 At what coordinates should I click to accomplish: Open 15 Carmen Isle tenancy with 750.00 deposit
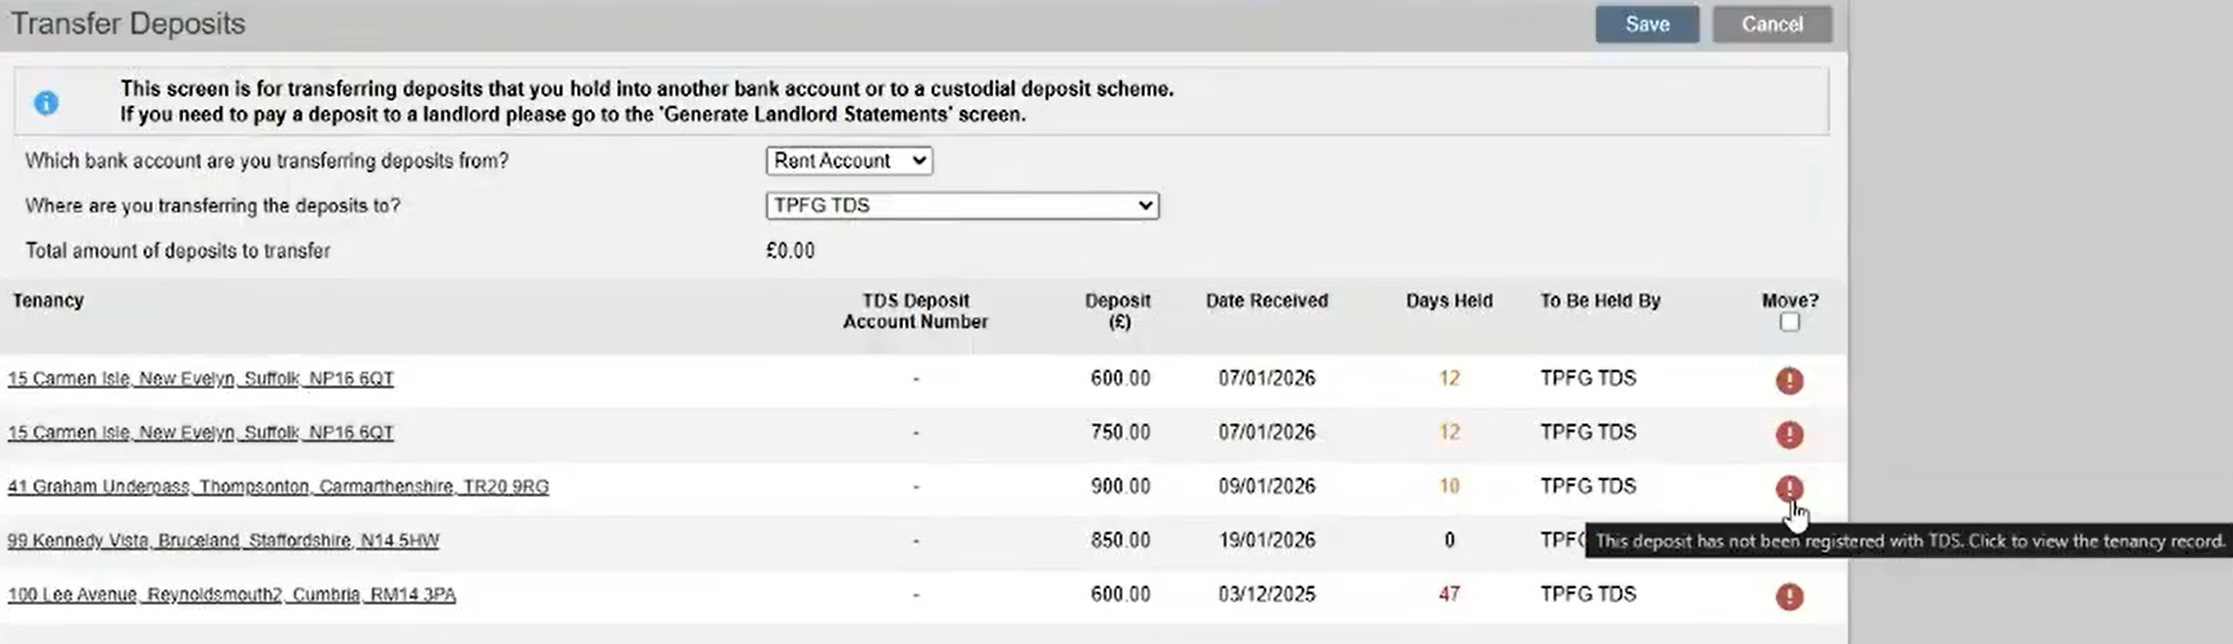coord(201,432)
